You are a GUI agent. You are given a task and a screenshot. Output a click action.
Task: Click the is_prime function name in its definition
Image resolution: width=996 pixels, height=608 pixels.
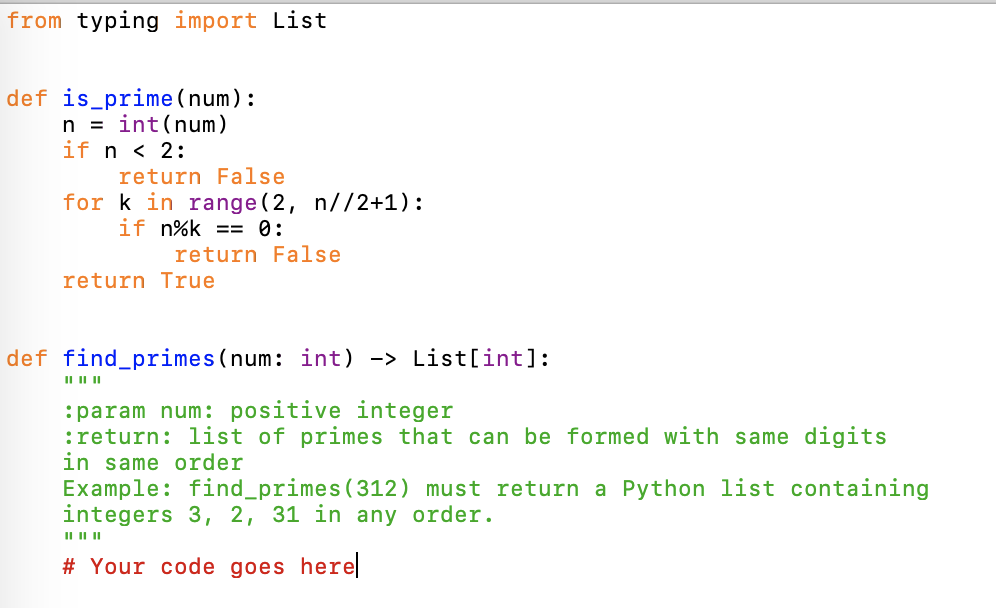click(x=118, y=99)
